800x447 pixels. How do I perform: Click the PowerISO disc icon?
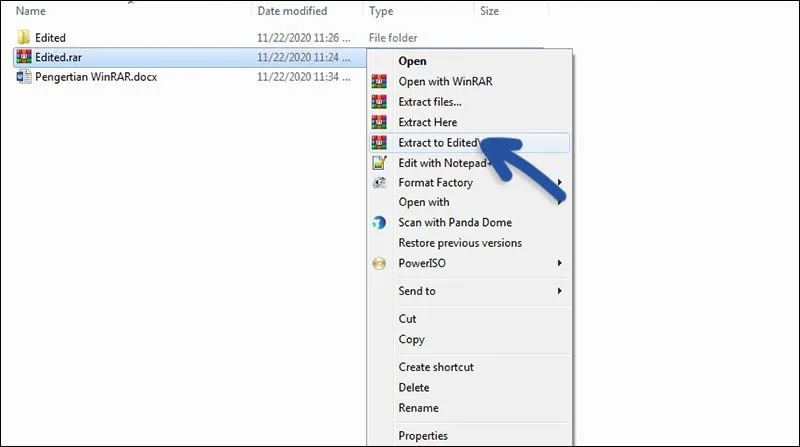click(379, 263)
